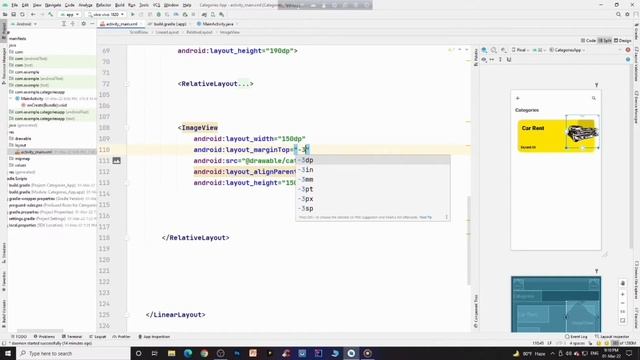Click the Sync/Reload toolbar icon
The width and height of the screenshot is (640, 360).
click(22, 15)
